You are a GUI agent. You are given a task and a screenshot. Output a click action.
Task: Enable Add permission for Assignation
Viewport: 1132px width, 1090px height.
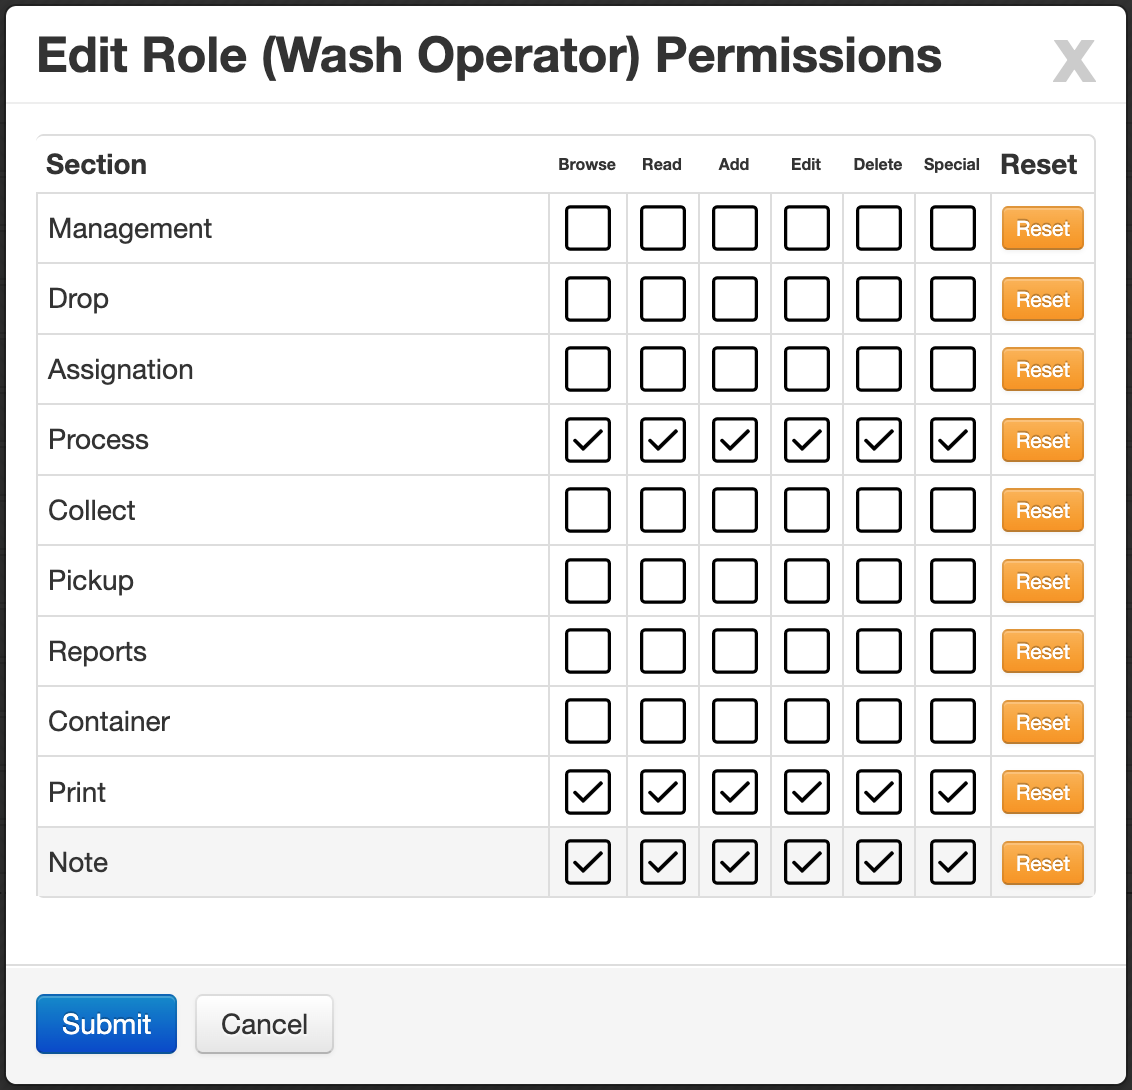point(735,369)
